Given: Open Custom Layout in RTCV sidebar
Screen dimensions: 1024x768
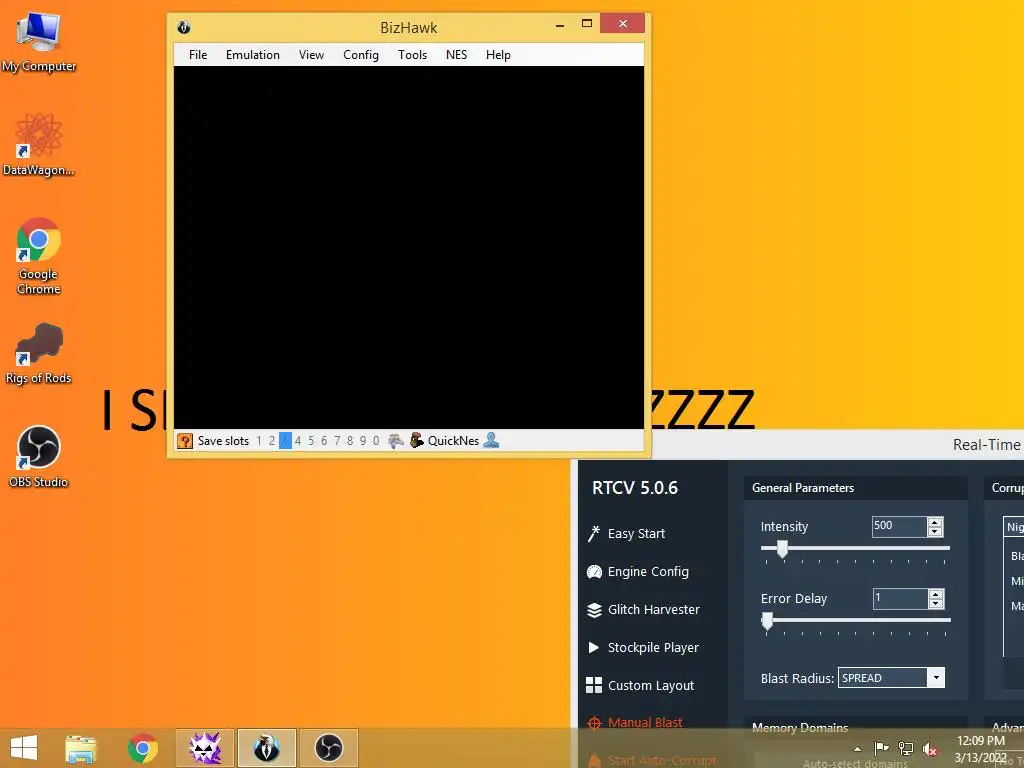Looking at the screenshot, I should coord(640,685).
